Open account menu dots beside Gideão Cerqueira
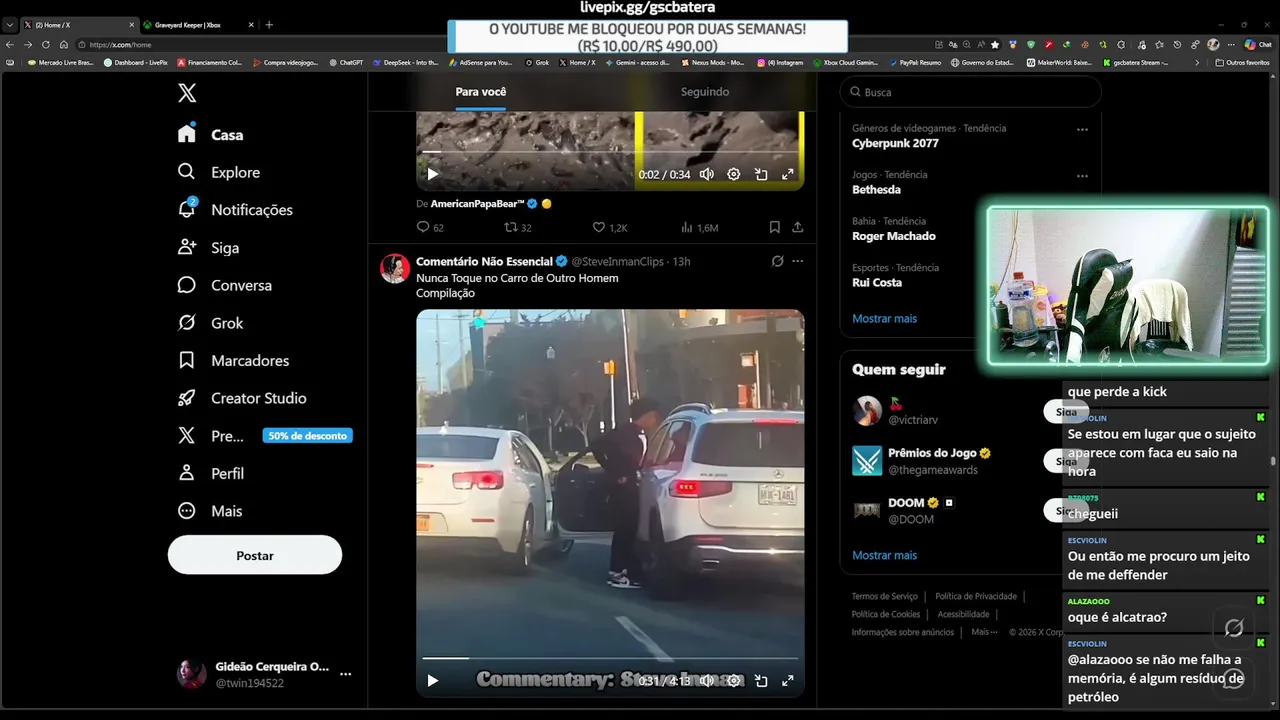The height and width of the screenshot is (720, 1280). click(345, 674)
